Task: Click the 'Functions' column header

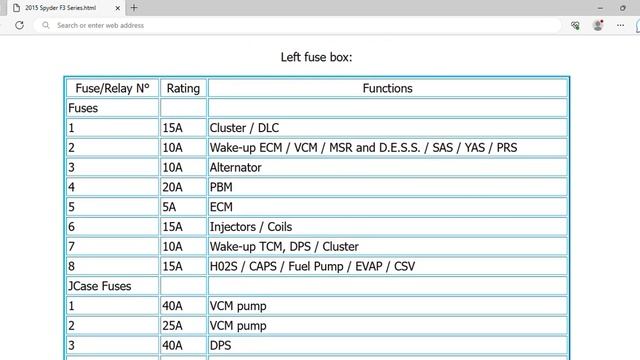Action: (x=387, y=88)
